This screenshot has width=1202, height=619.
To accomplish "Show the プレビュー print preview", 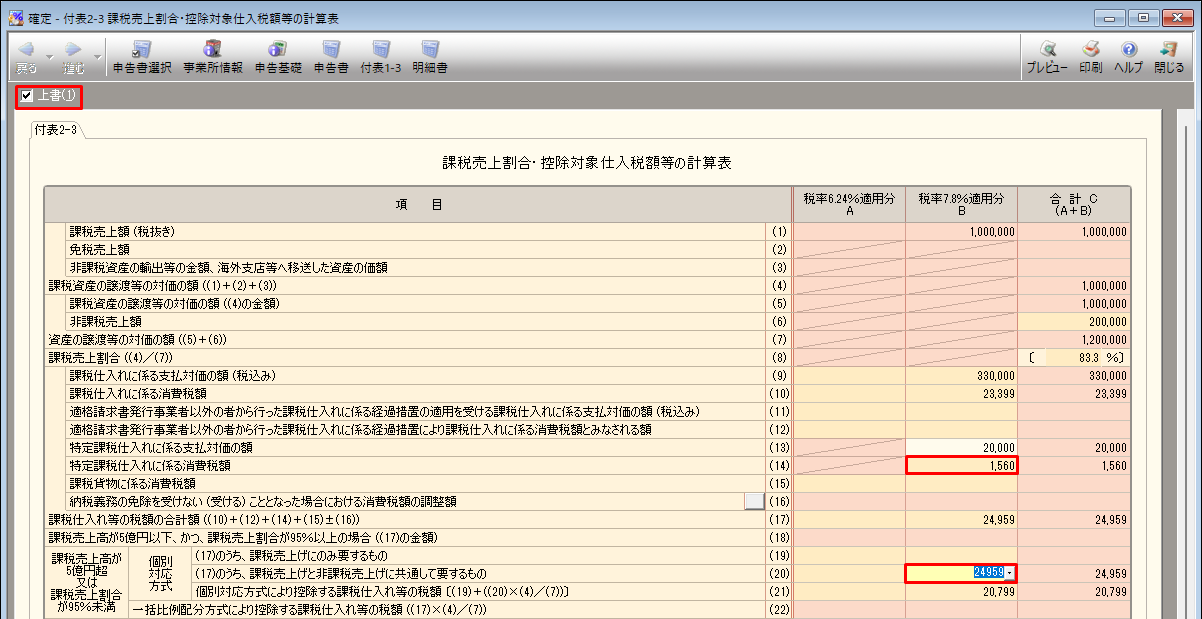I will (1047, 57).
